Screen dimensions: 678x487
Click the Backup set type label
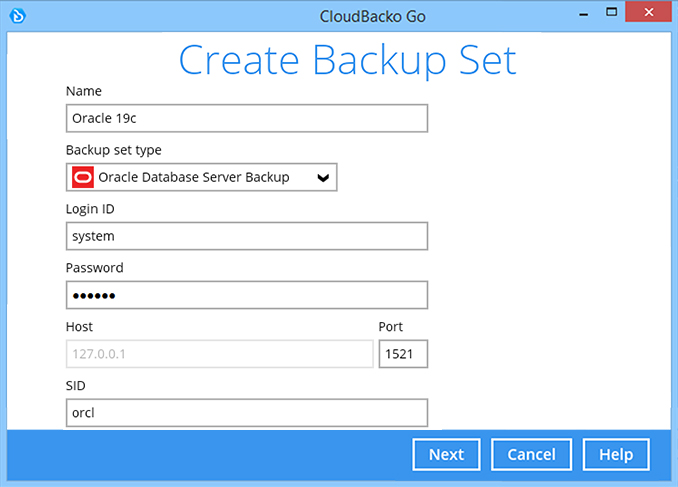[114, 150]
